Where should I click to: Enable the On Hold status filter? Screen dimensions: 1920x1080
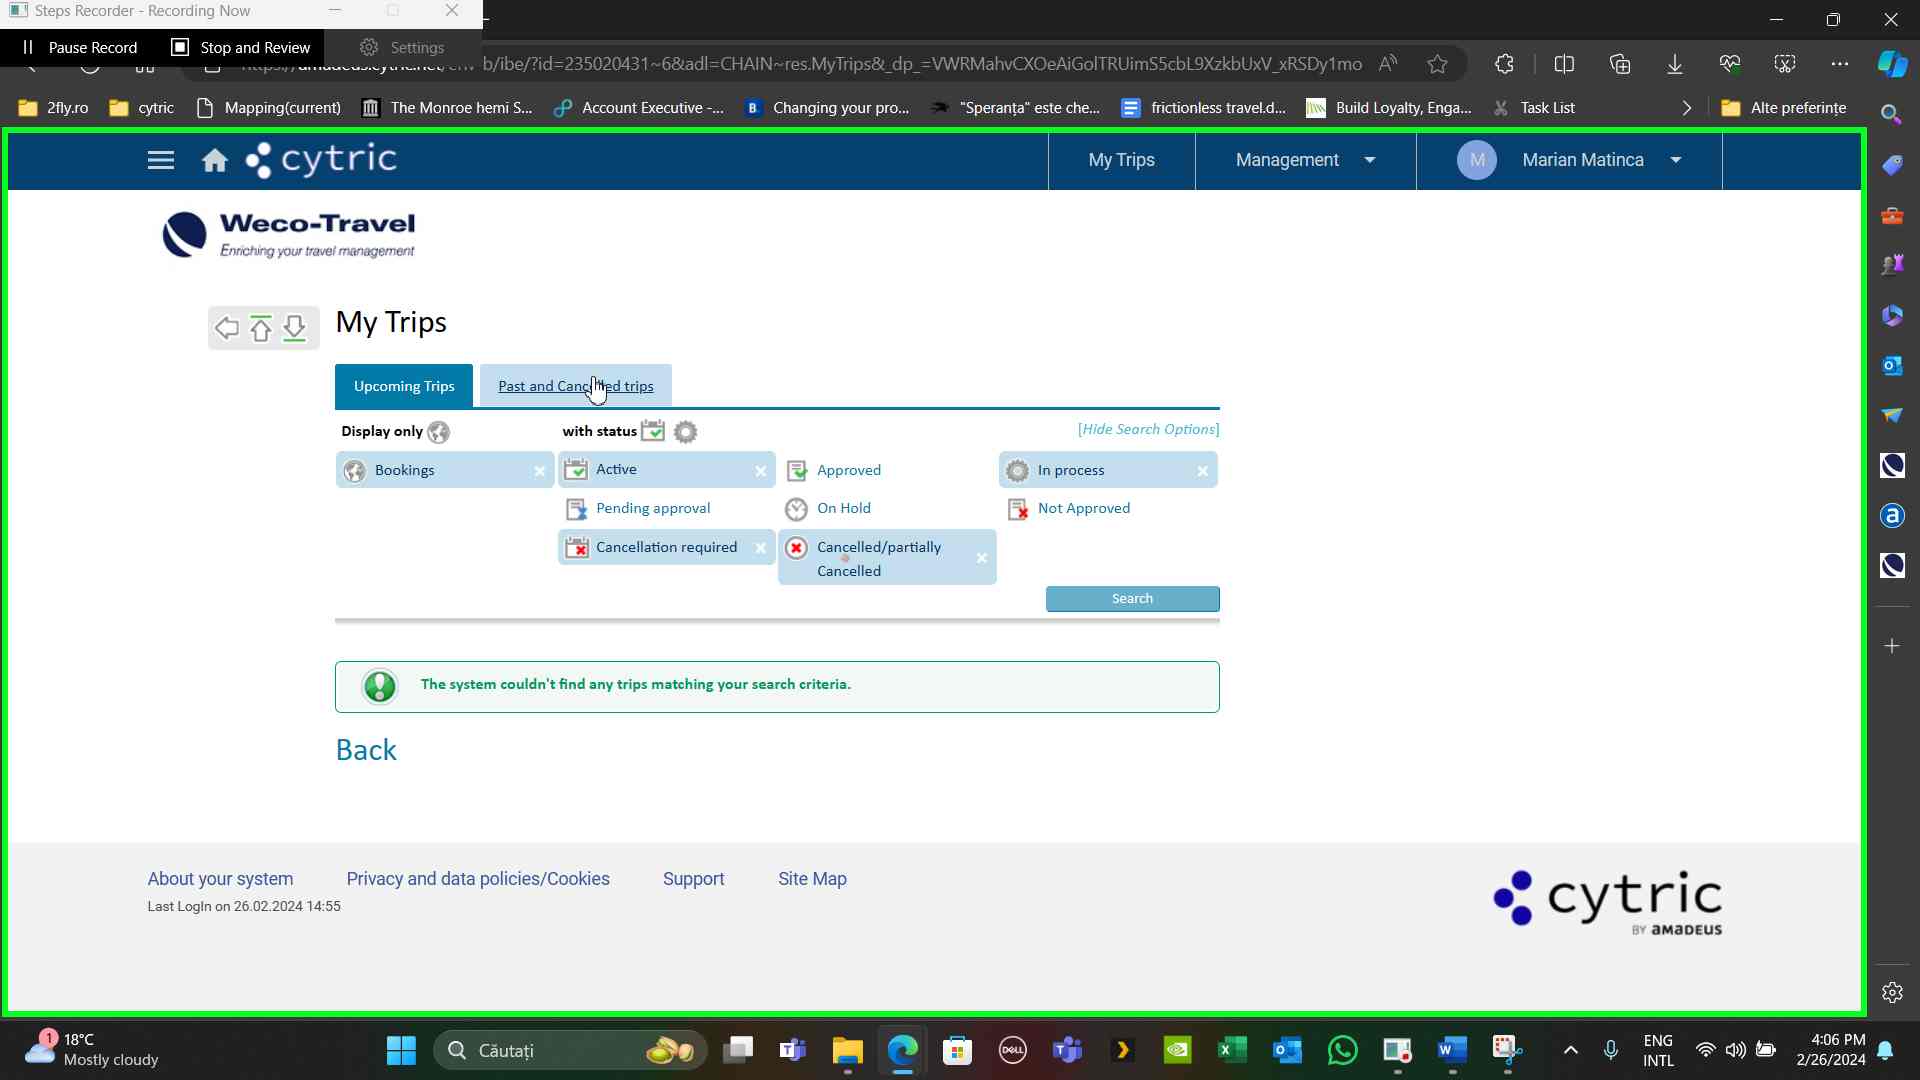[x=843, y=508]
